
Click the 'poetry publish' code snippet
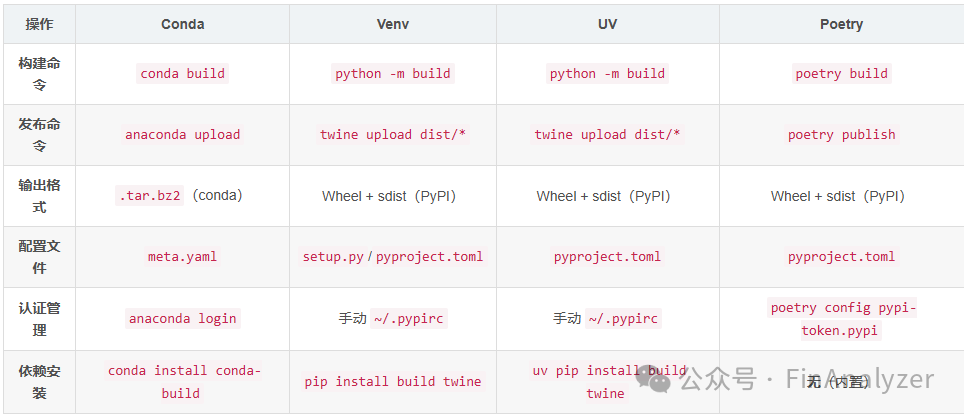(841, 135)
